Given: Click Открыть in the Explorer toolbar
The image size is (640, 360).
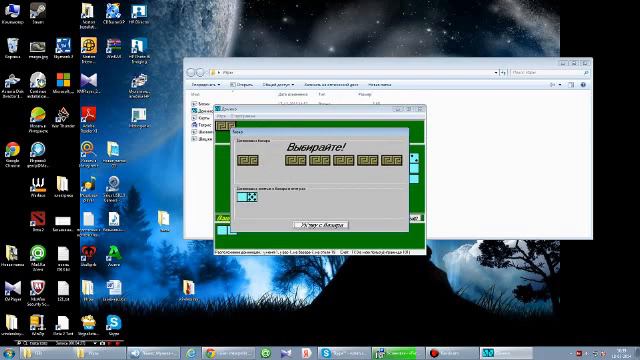Looking at the screenshot, I should coord(241,84).
